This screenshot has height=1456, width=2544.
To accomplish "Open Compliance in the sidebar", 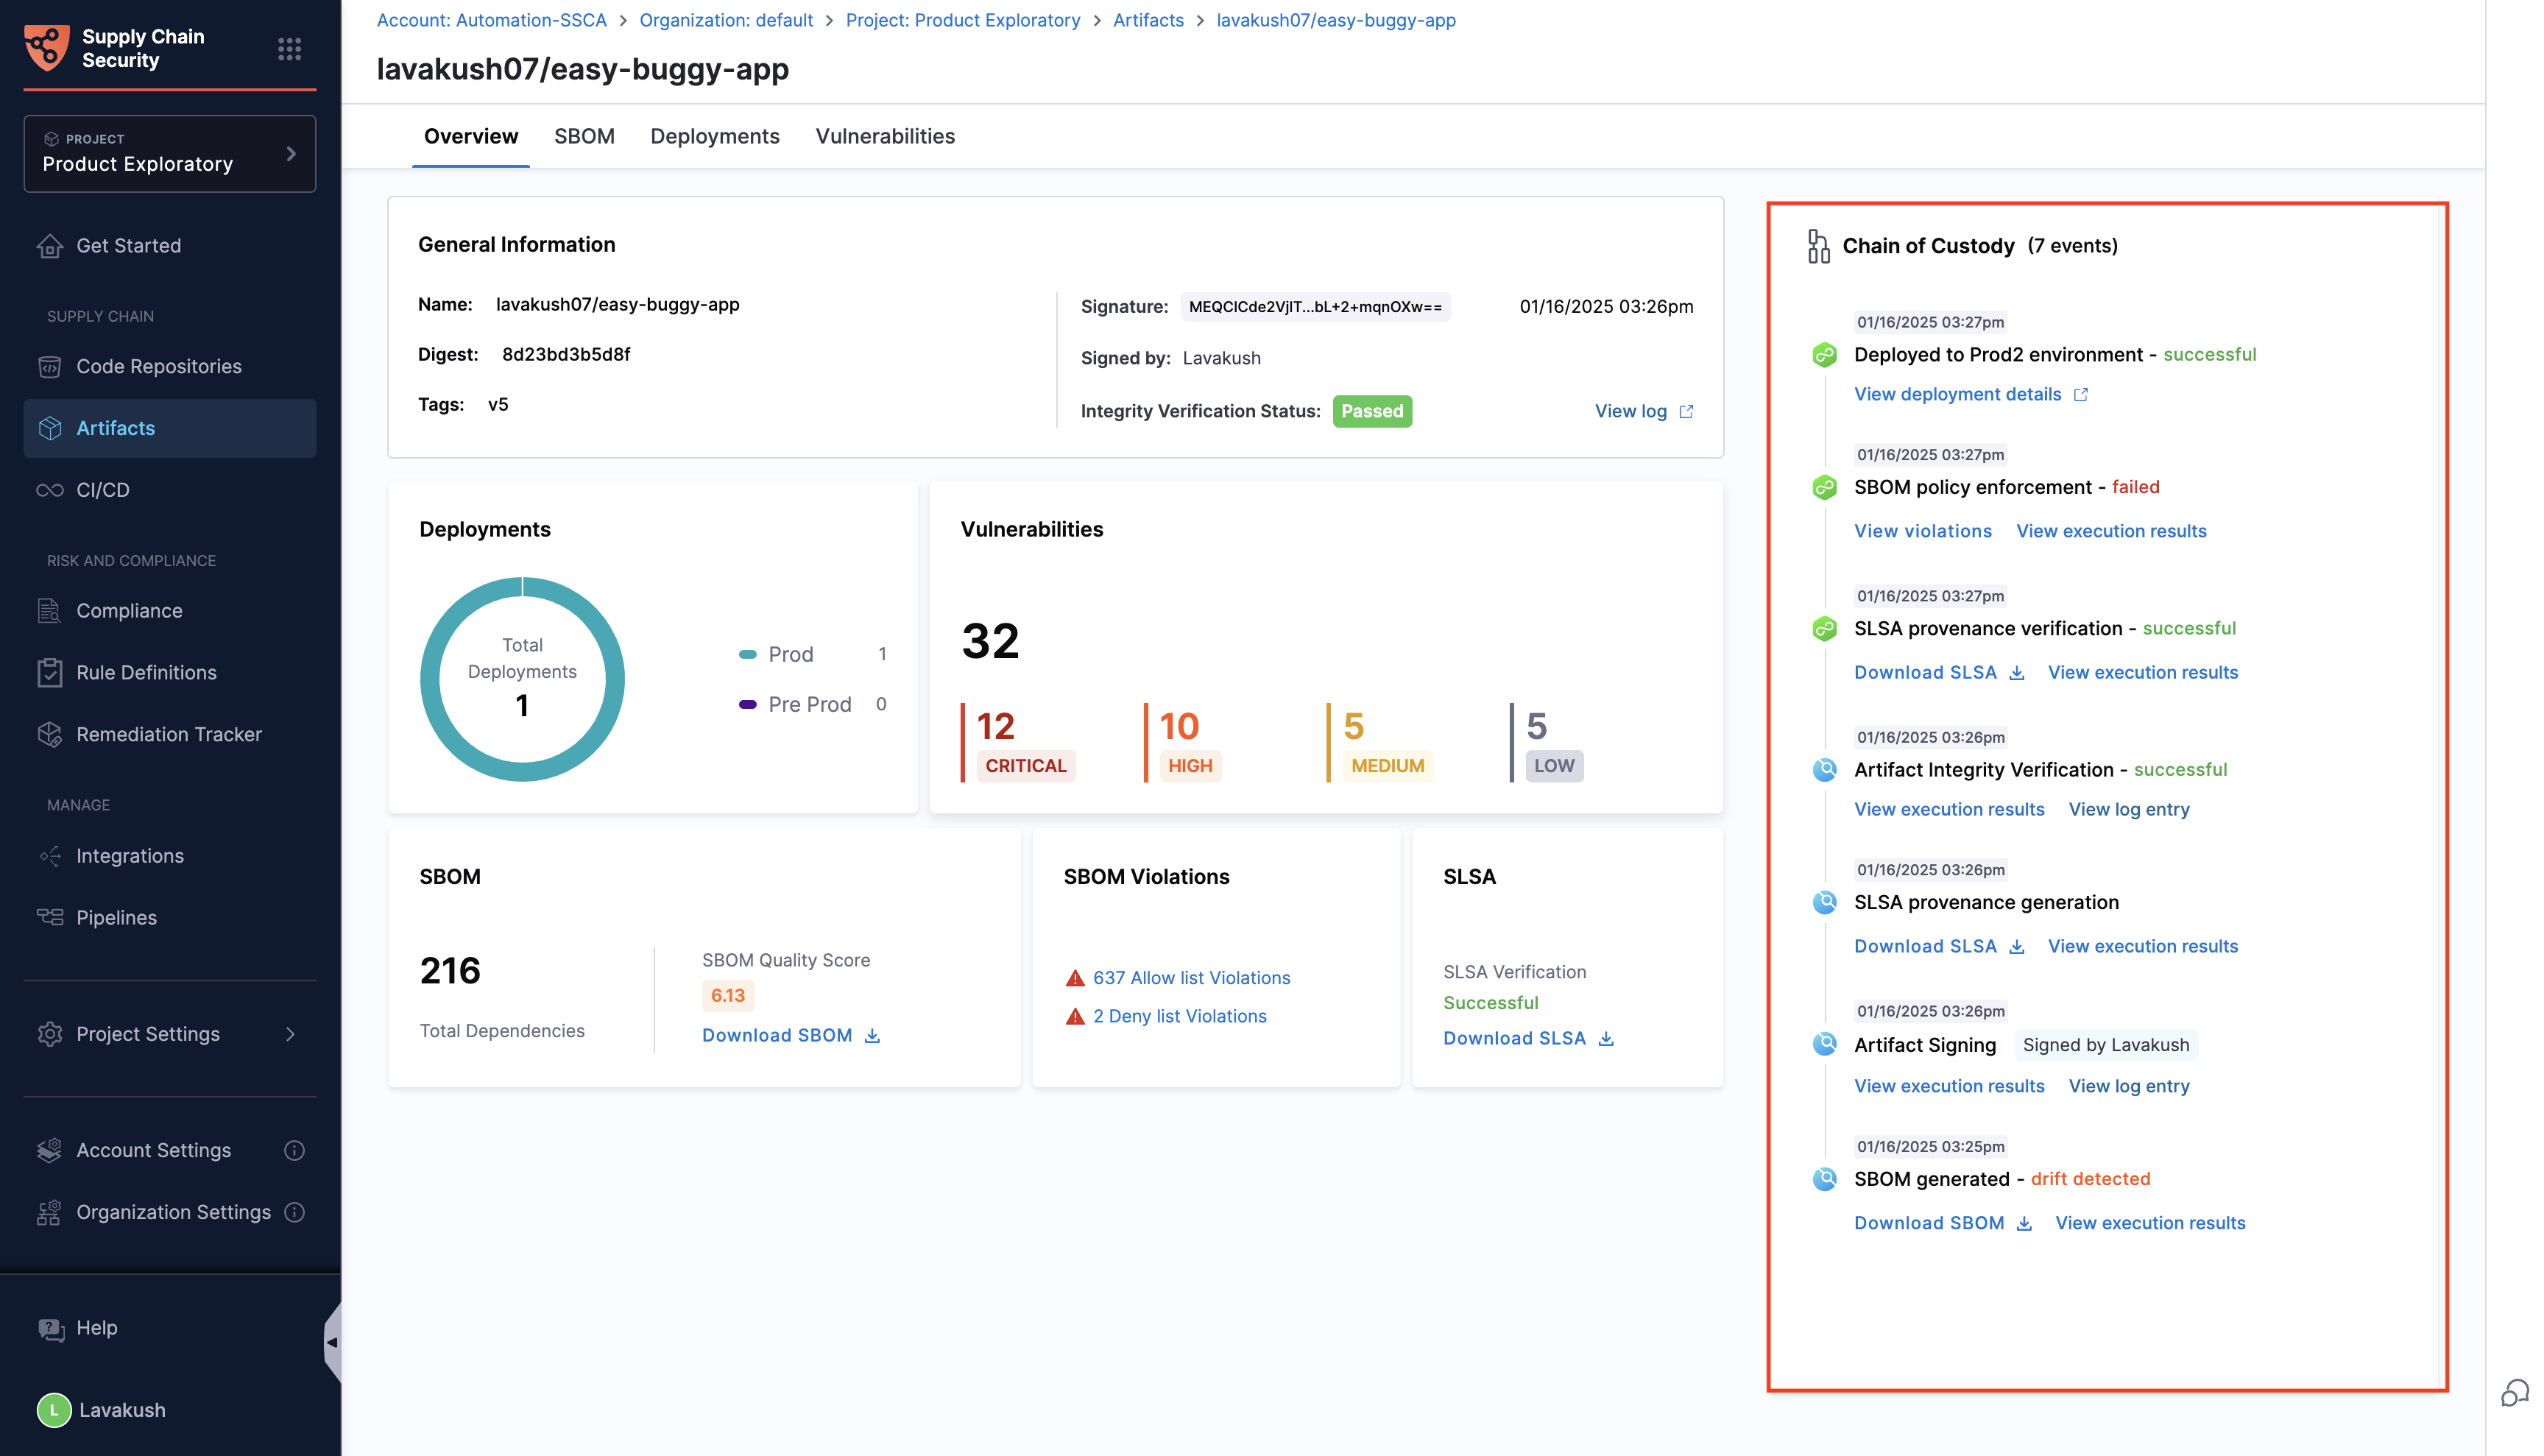I will click(x=129, y=611).
